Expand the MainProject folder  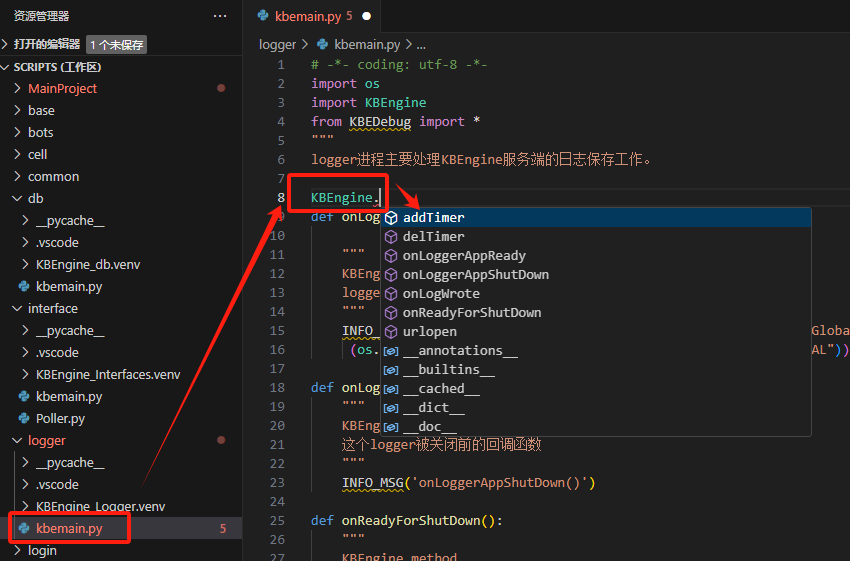pyautogui.click(x=17, y=88)
